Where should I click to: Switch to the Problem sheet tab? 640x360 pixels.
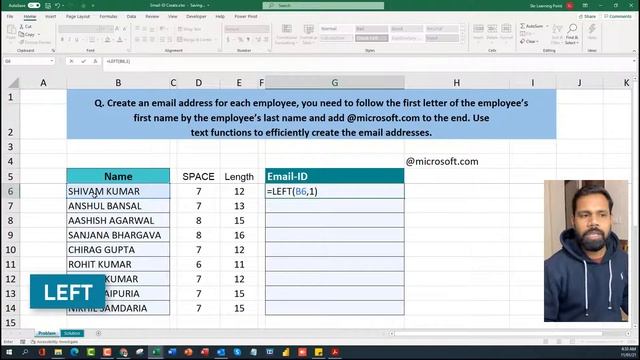[47, 333]
